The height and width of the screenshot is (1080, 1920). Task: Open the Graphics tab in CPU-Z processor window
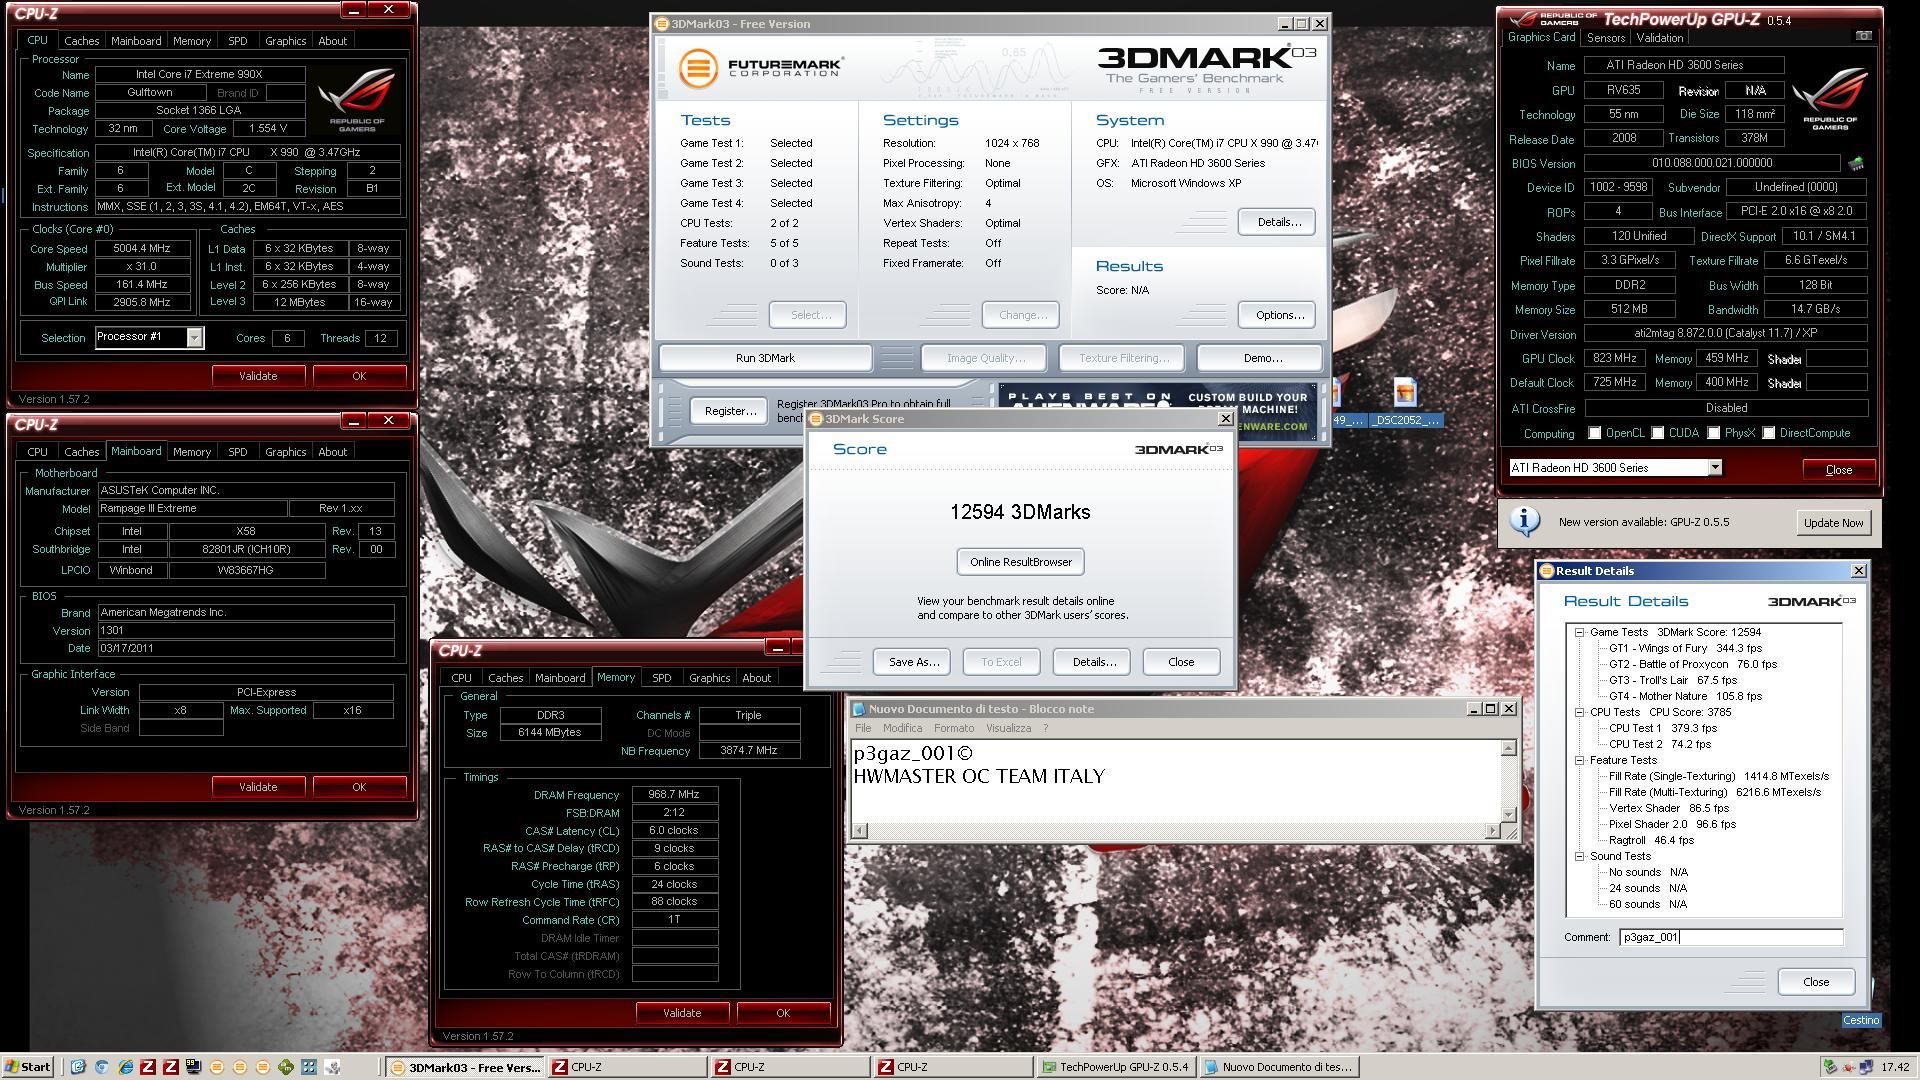(x=285, y=41)
